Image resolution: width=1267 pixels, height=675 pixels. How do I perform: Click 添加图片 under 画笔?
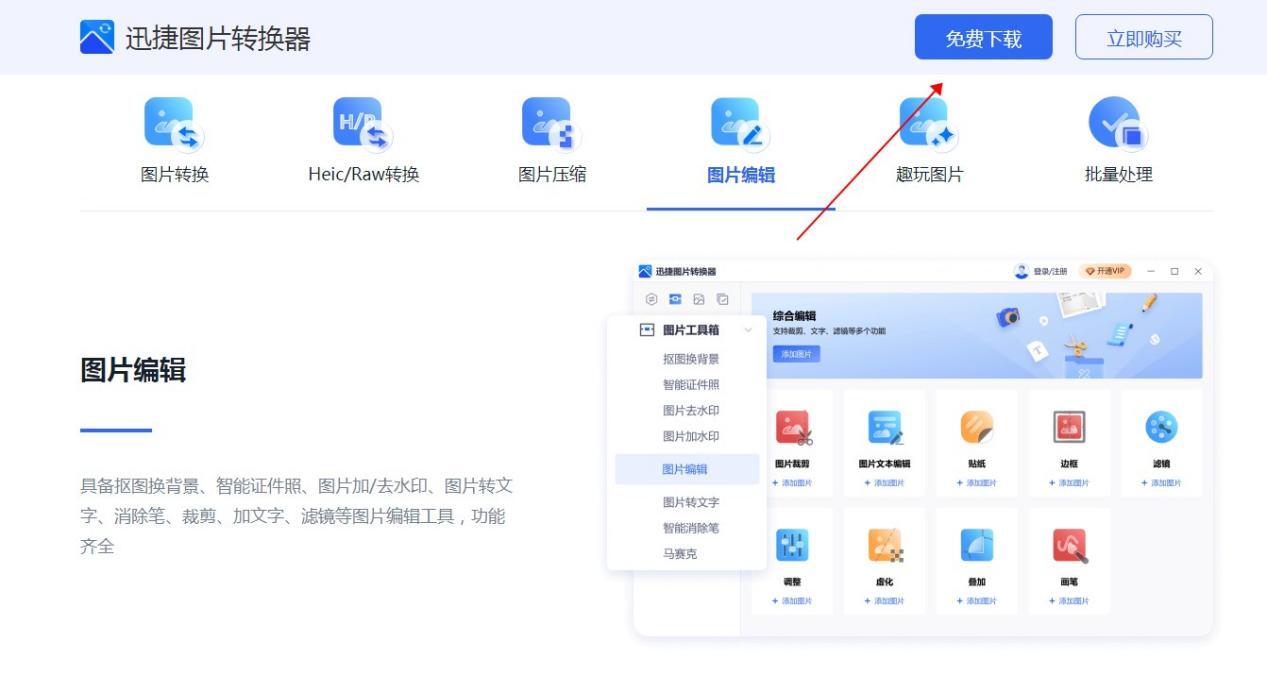click(1069, 601)
